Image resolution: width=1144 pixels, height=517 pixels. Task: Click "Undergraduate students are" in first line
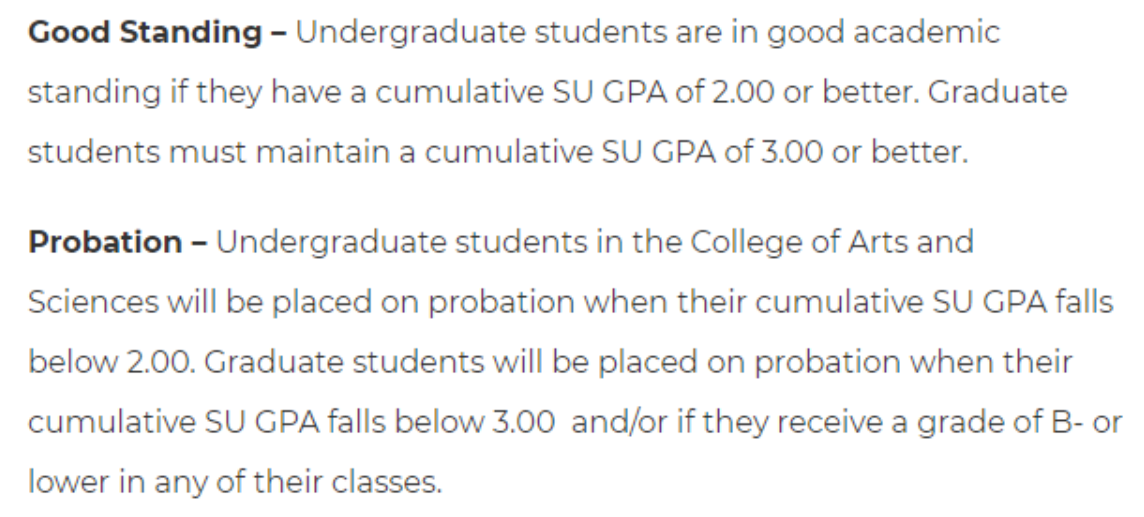431,33
